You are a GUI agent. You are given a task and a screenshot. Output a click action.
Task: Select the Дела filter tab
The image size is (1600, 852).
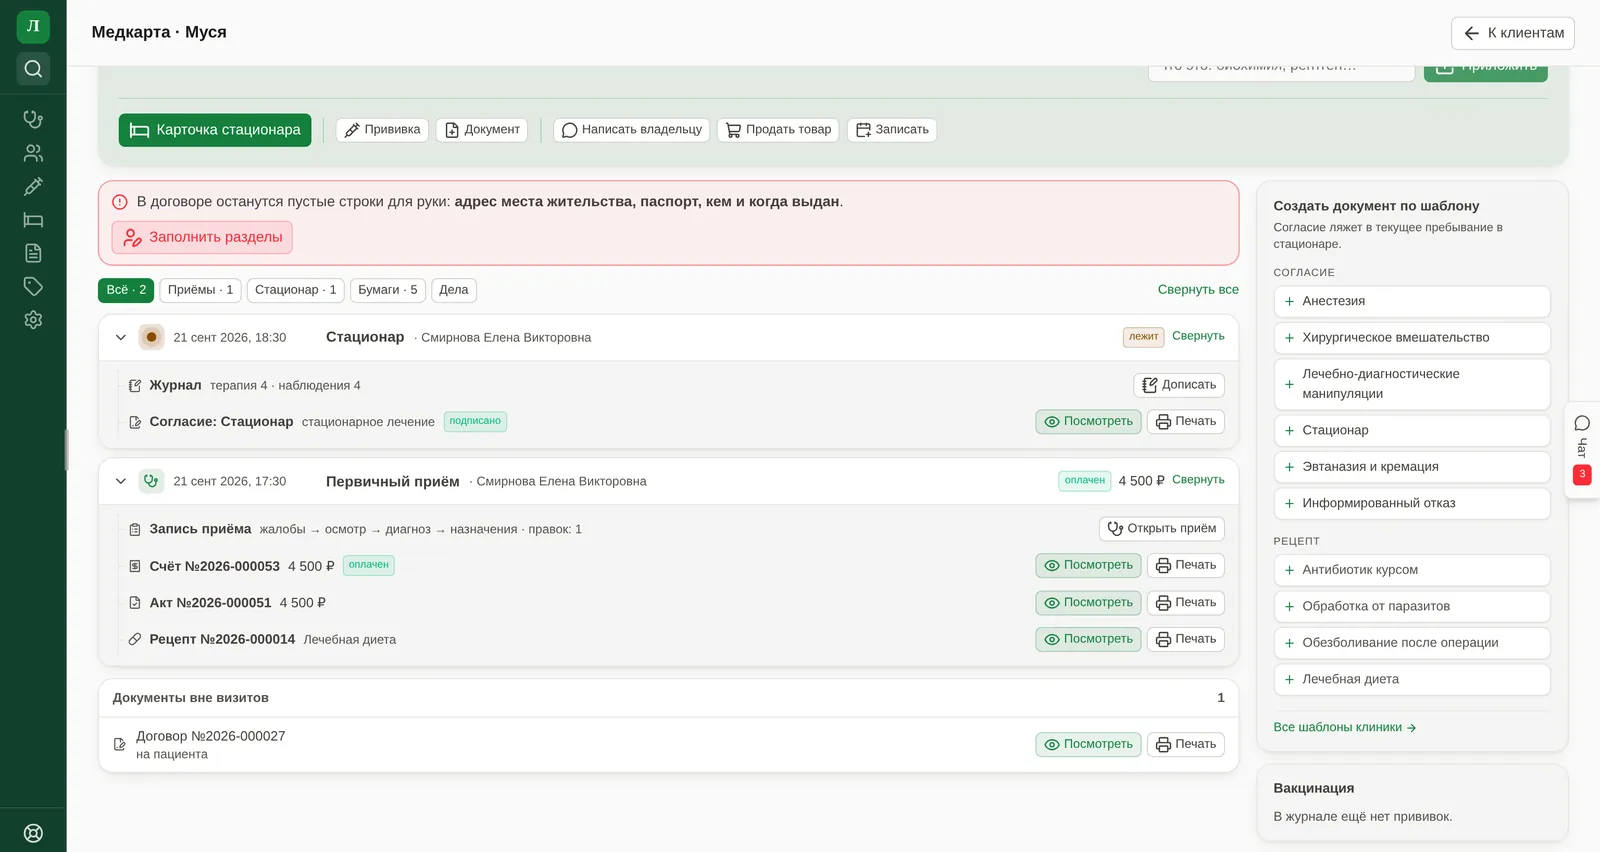(x=454, y=290)
